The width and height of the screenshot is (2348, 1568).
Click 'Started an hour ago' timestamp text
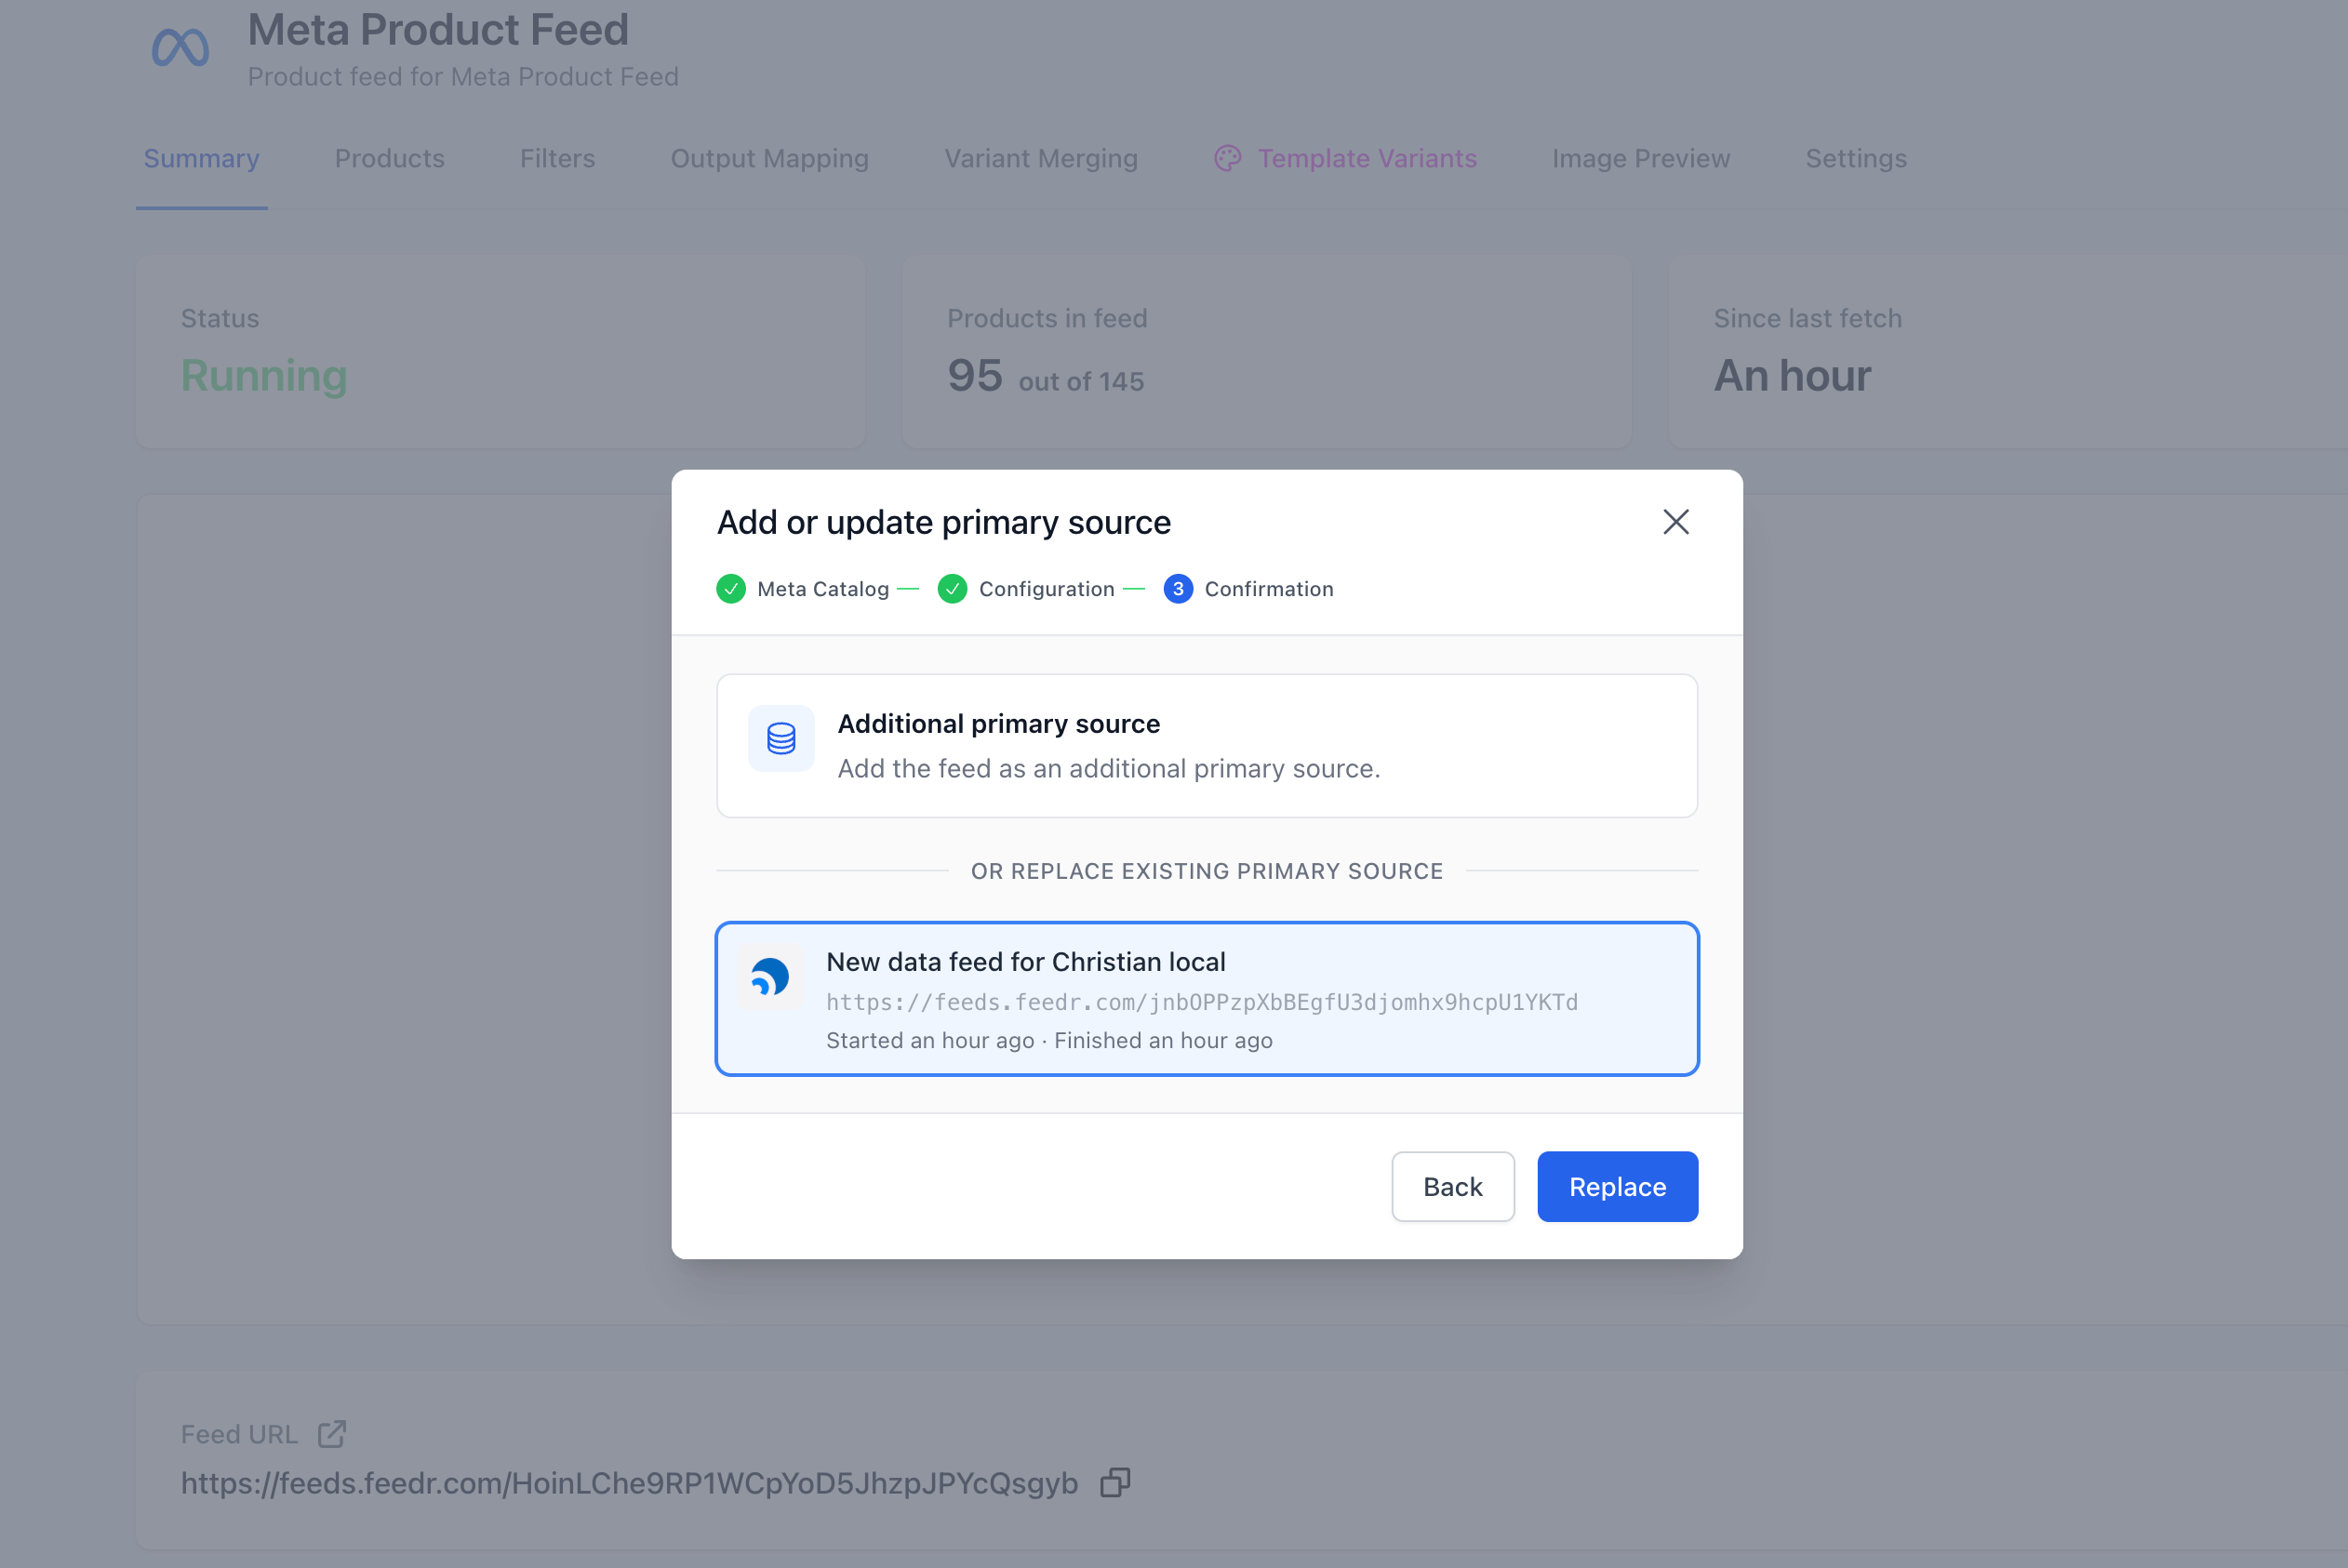(930, 1040)
